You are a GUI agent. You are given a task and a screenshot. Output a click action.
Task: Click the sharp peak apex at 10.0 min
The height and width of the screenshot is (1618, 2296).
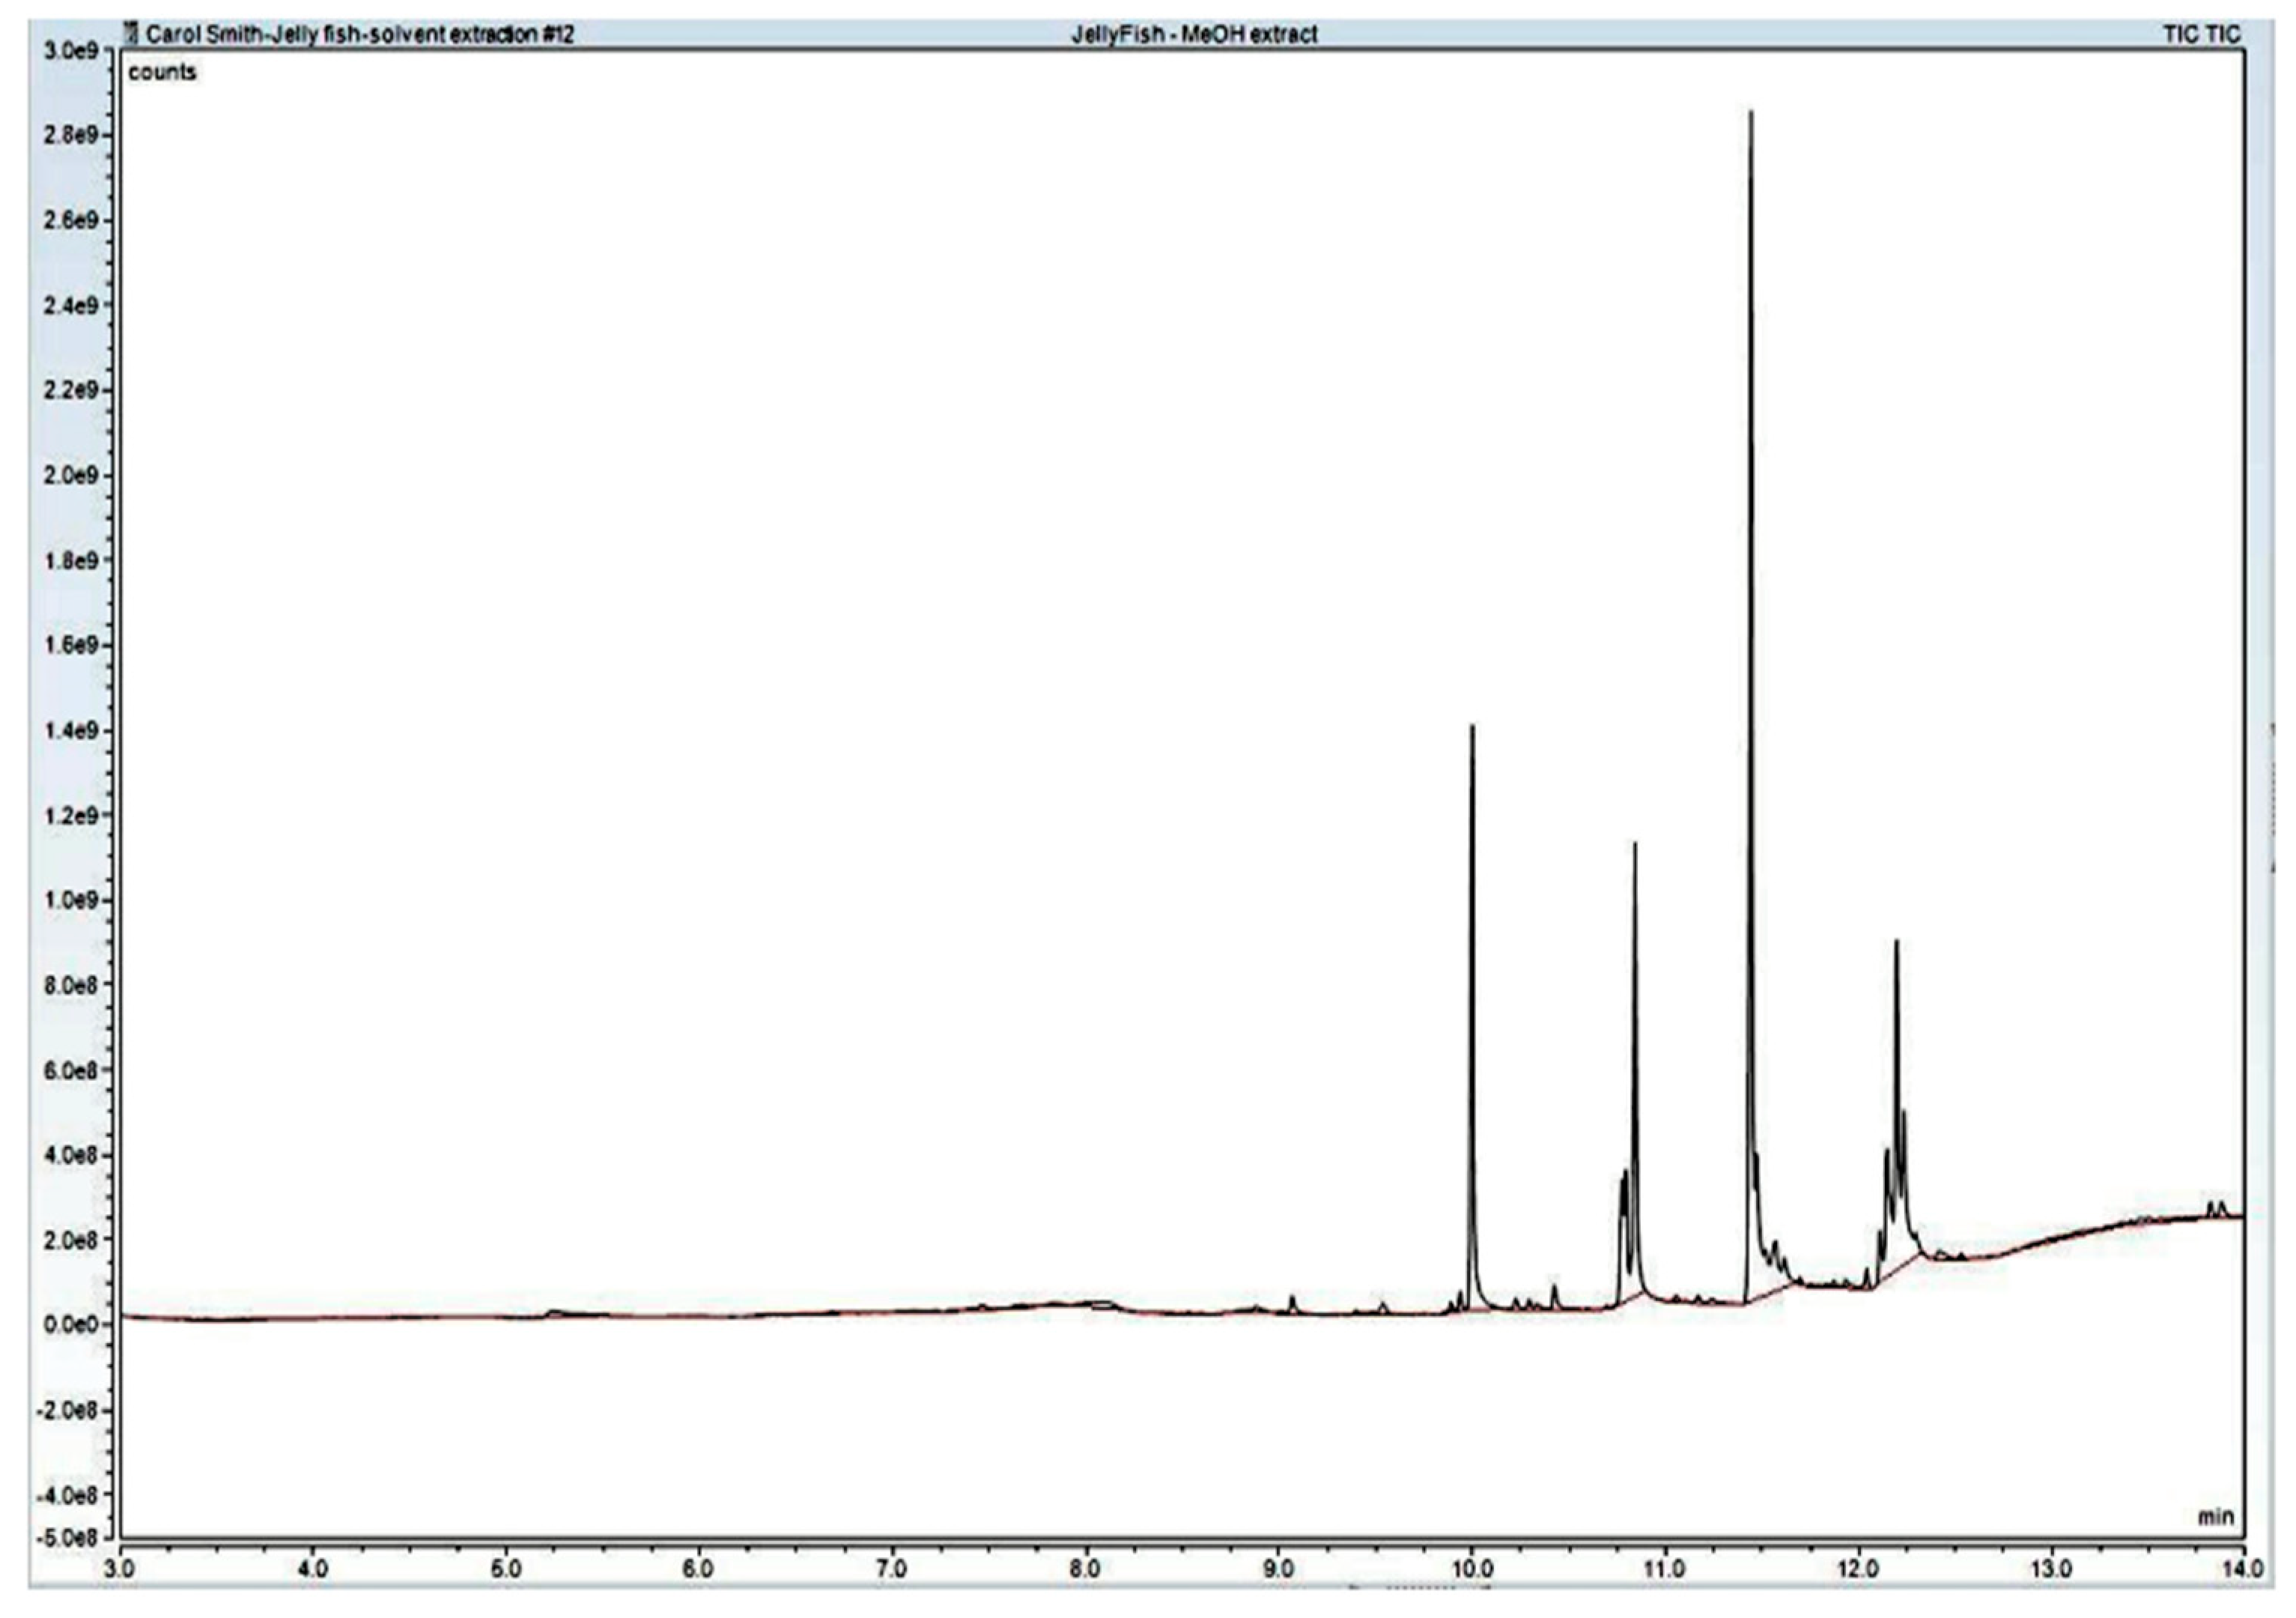click(1472, 727)
